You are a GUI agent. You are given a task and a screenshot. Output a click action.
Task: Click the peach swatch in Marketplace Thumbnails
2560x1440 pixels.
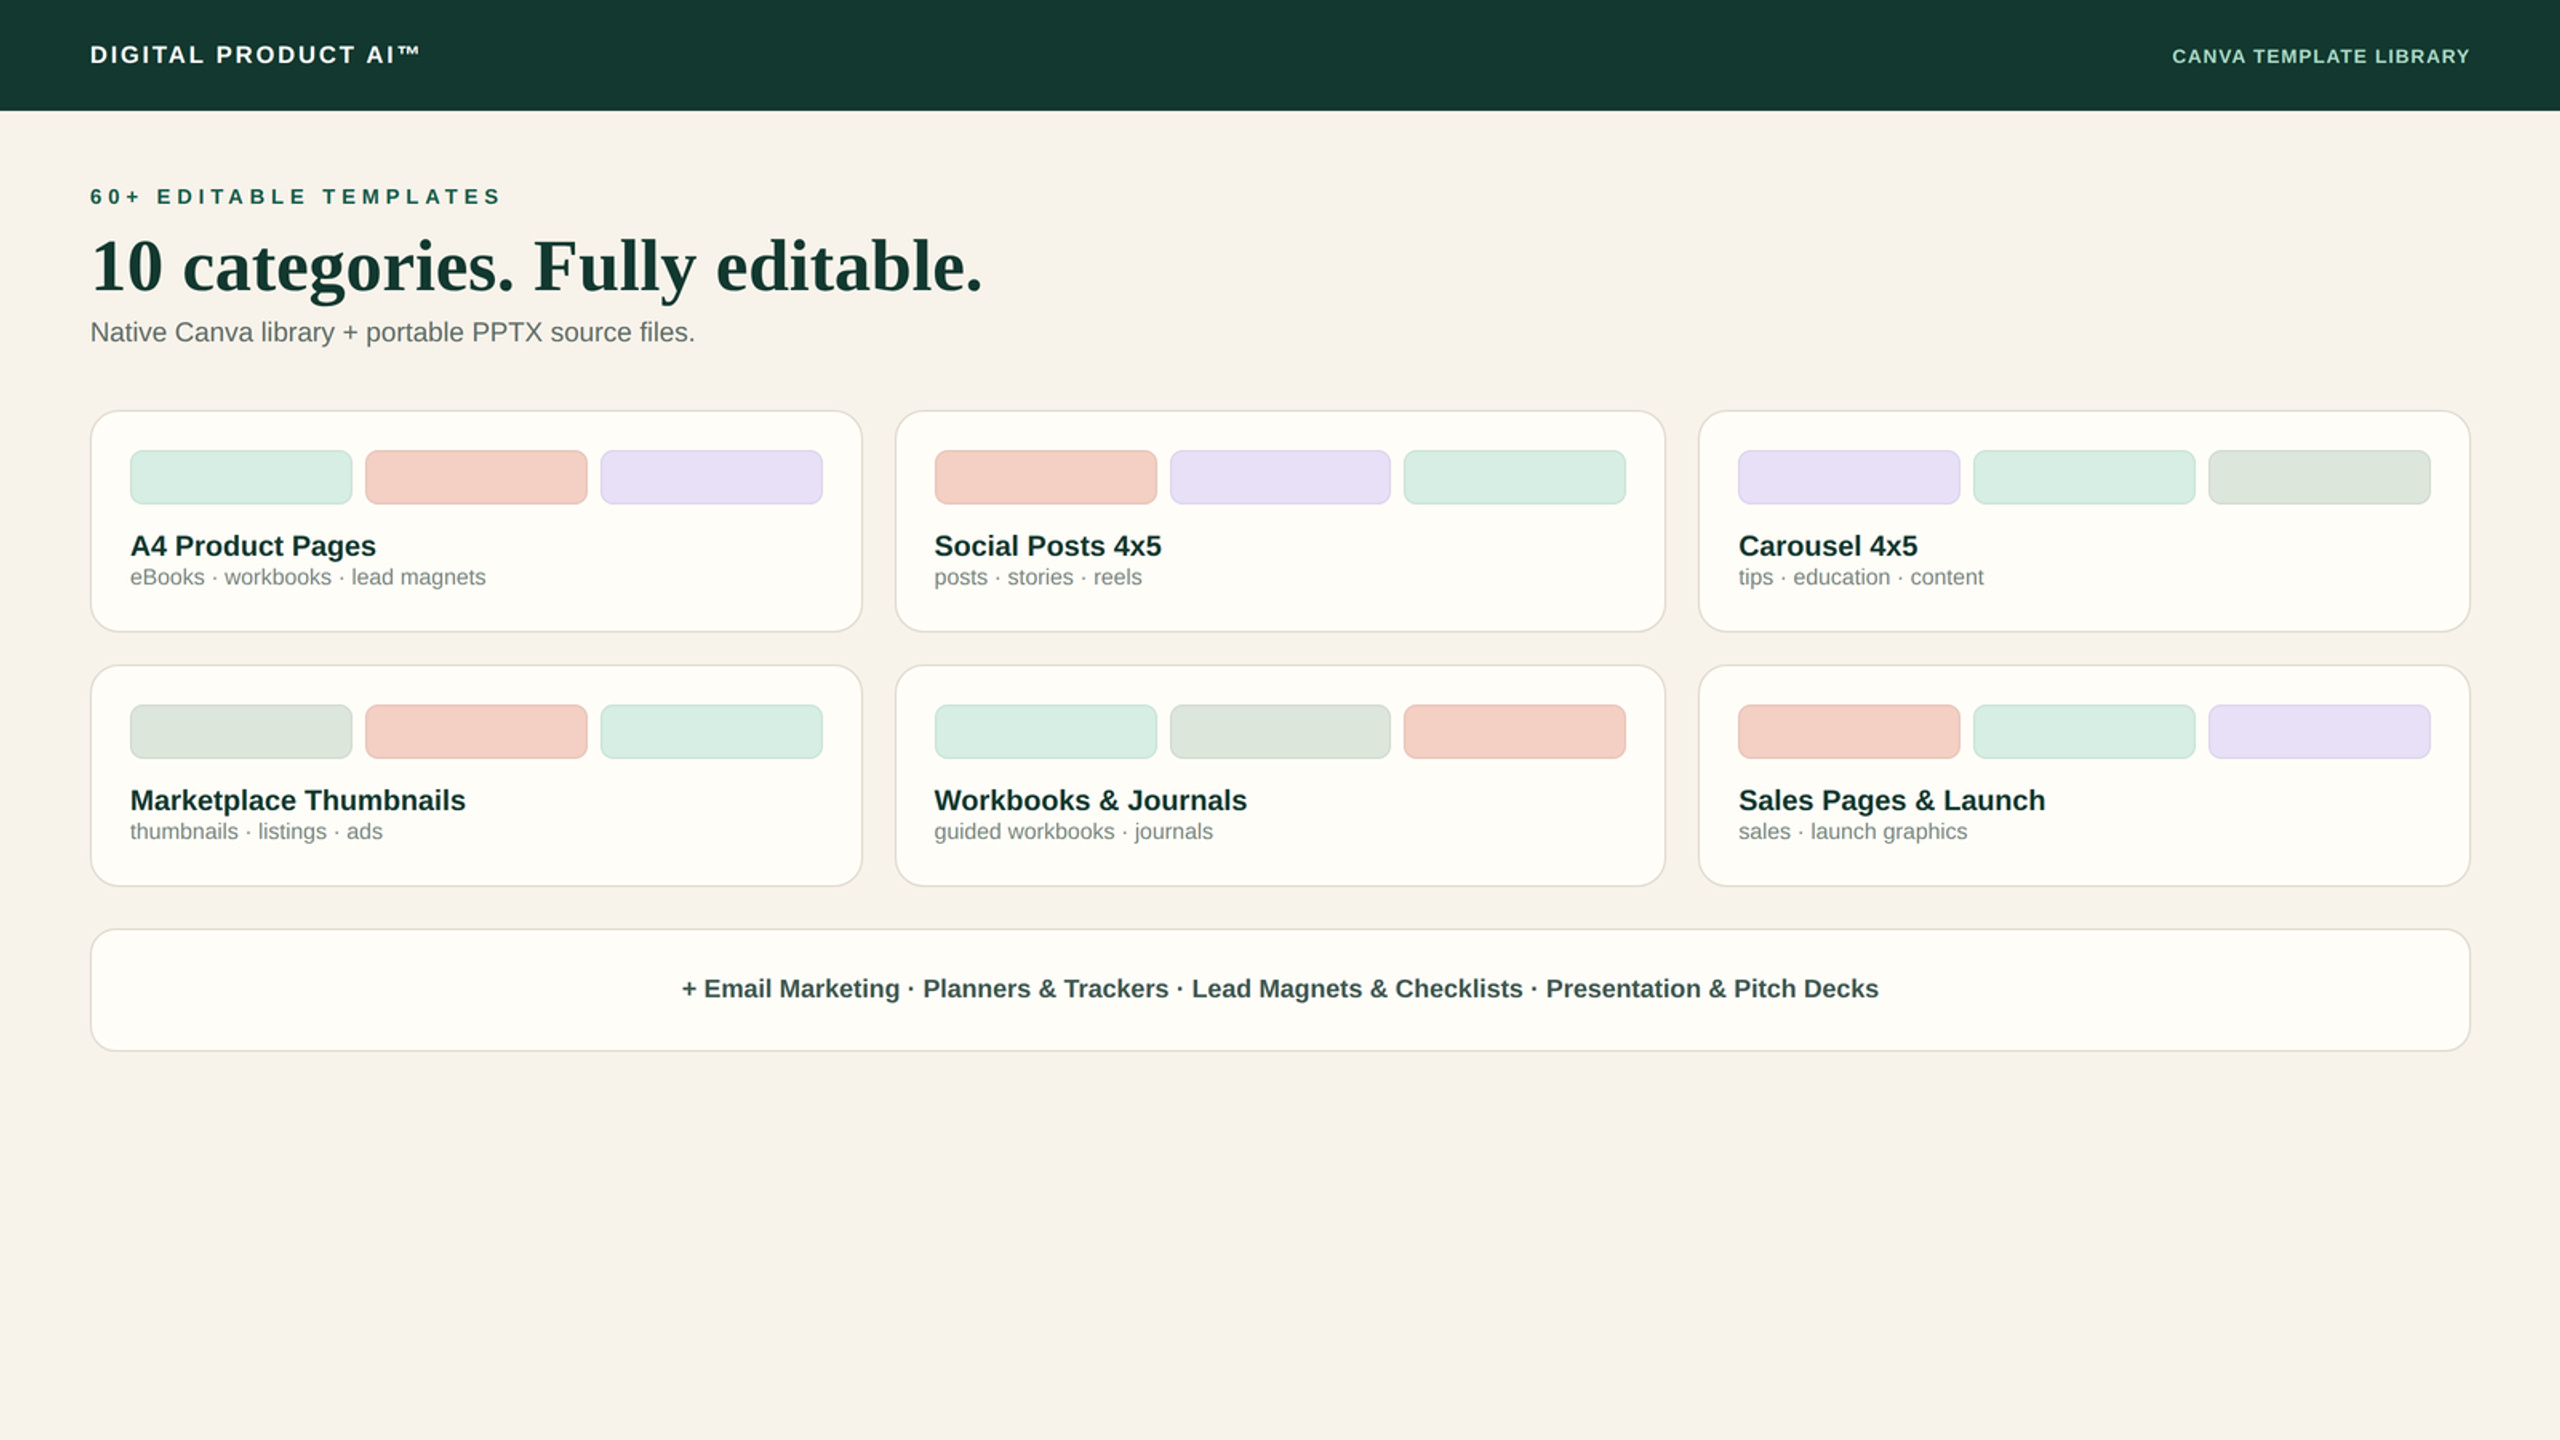[476, 731]
